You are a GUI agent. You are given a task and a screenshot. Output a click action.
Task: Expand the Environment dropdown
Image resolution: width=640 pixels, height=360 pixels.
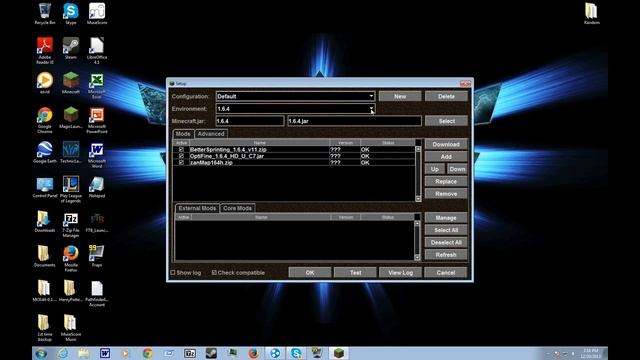[371, 109]
